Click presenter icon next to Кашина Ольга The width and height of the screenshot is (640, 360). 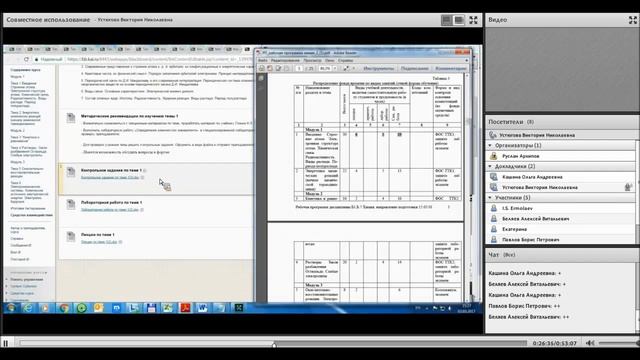tap(493, 177)
